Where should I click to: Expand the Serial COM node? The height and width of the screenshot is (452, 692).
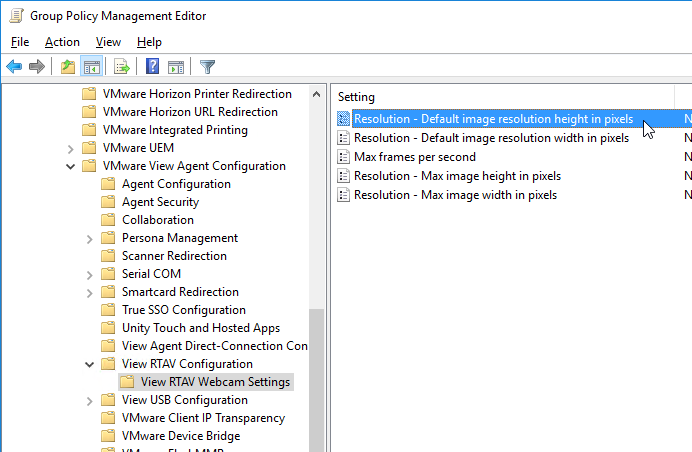(90, 275)
